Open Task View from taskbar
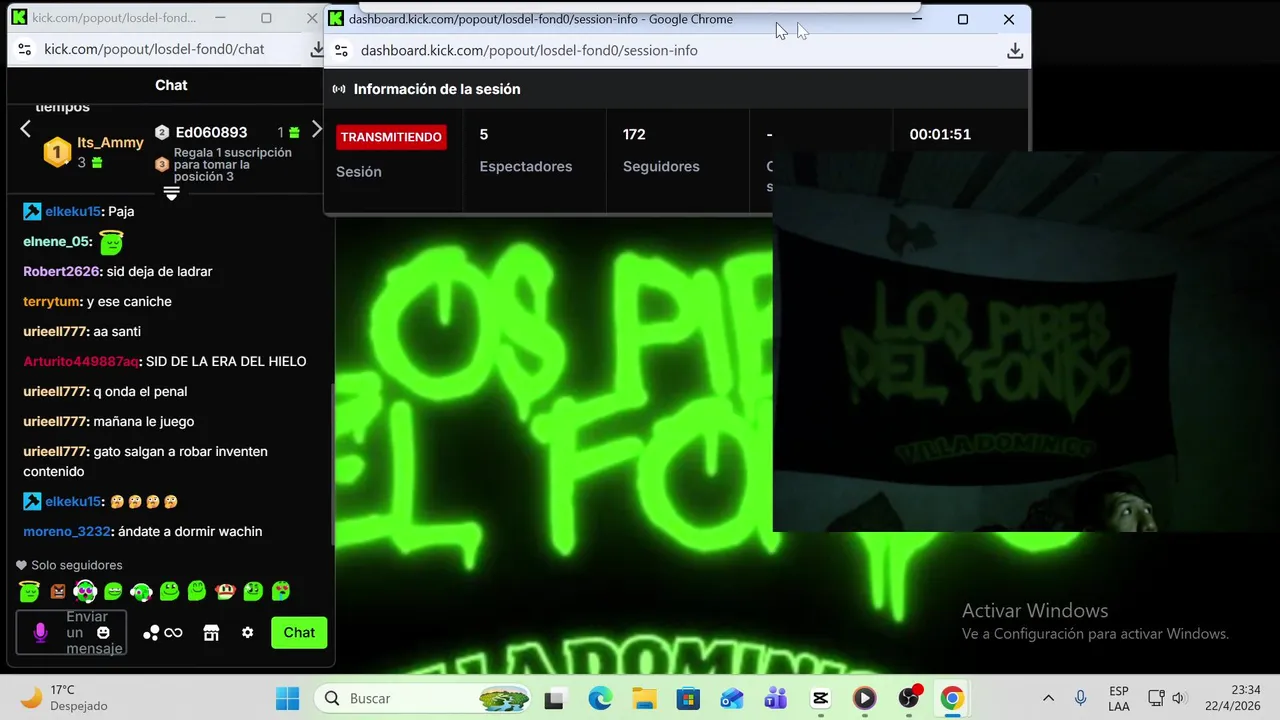Viewport: 1280px width, 720px height. tap(553, 698)
